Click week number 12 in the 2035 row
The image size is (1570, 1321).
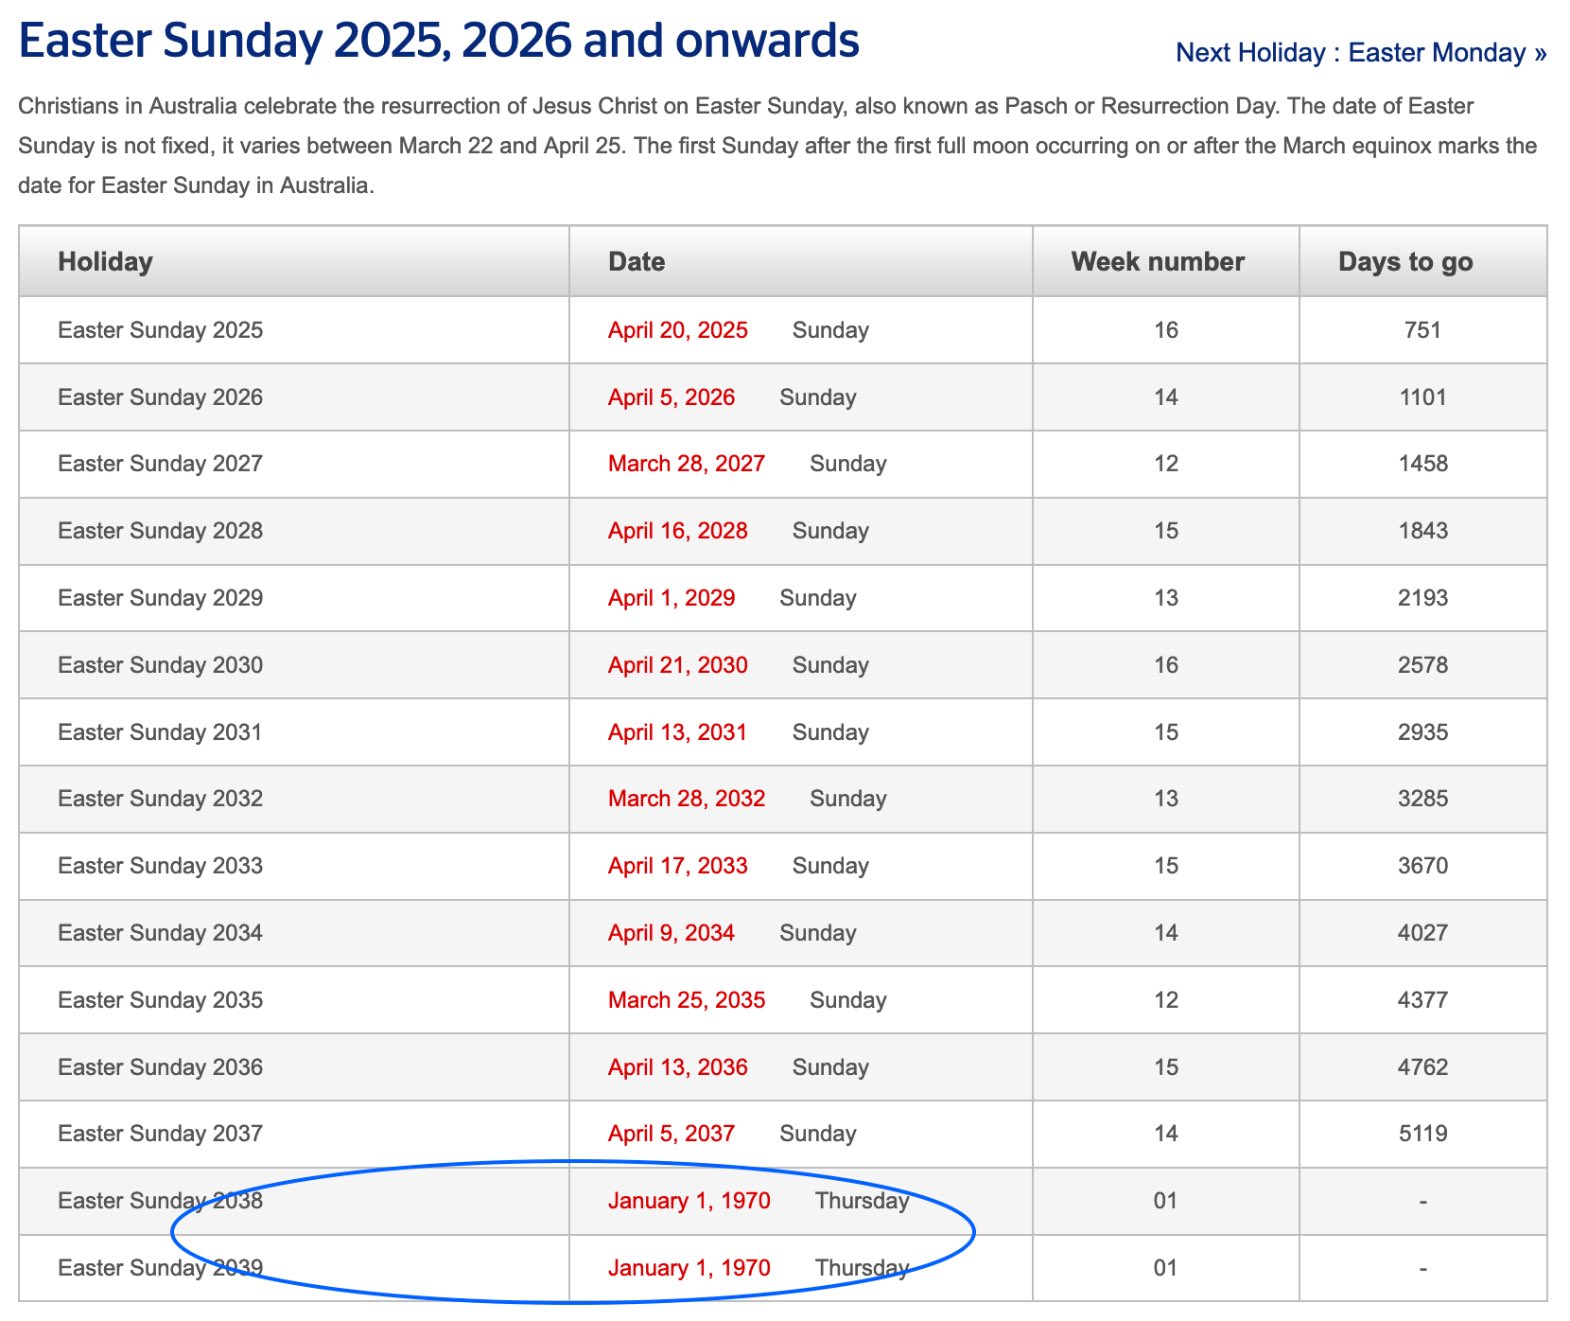tap(1165, 999)
